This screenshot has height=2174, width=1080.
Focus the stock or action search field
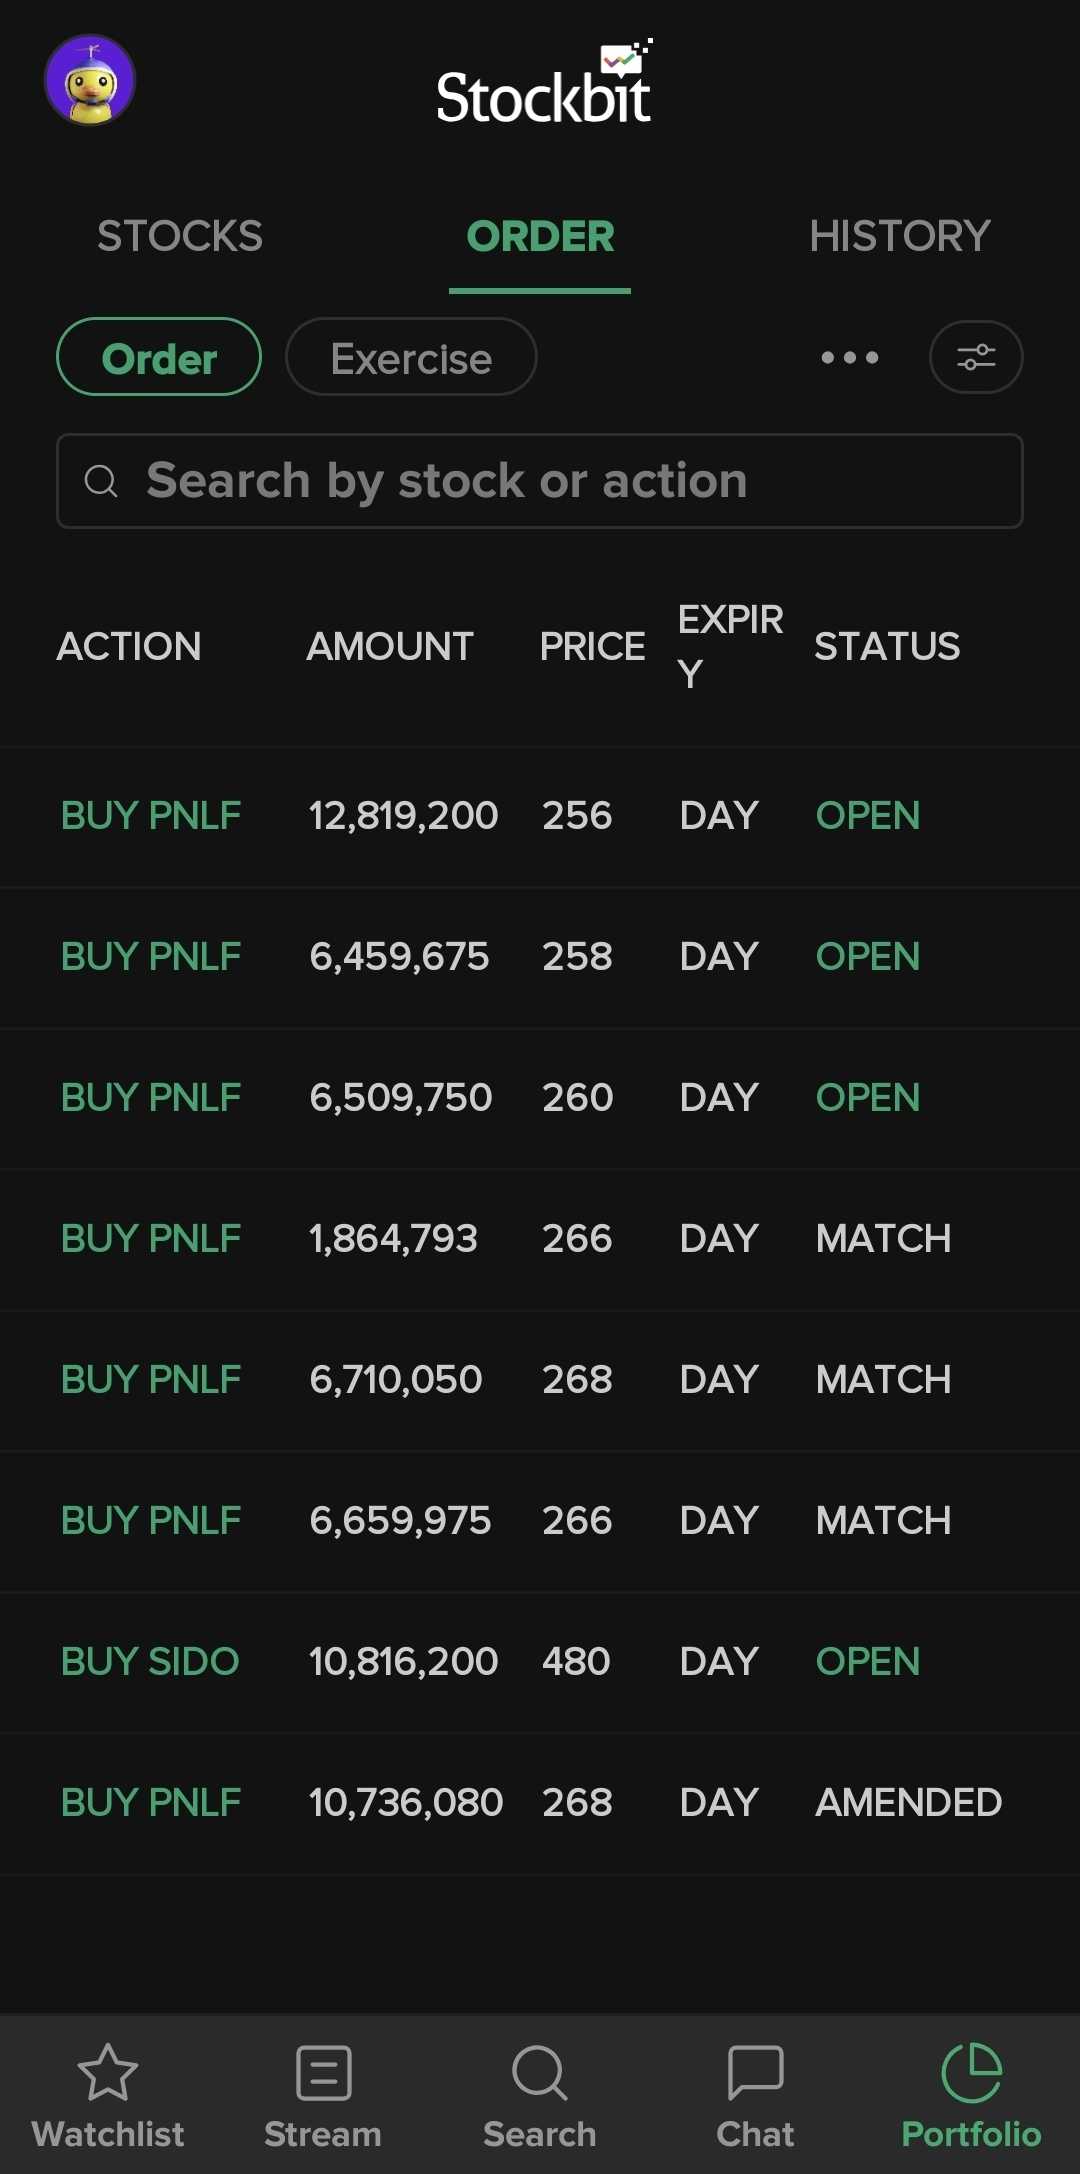point(540,481)
